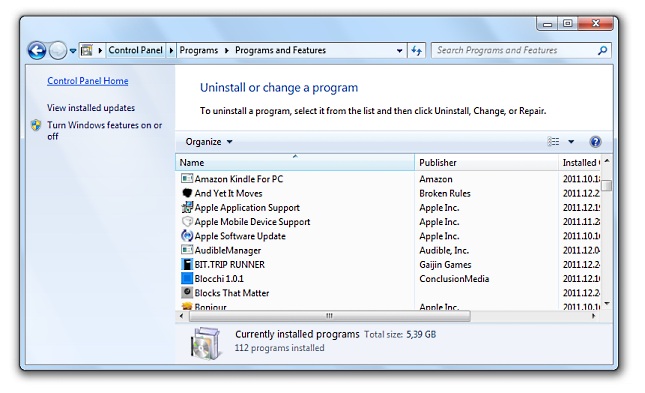Open Turn Windows features on or off
Screen dimensions: 645x393
(x=104, y=130)
